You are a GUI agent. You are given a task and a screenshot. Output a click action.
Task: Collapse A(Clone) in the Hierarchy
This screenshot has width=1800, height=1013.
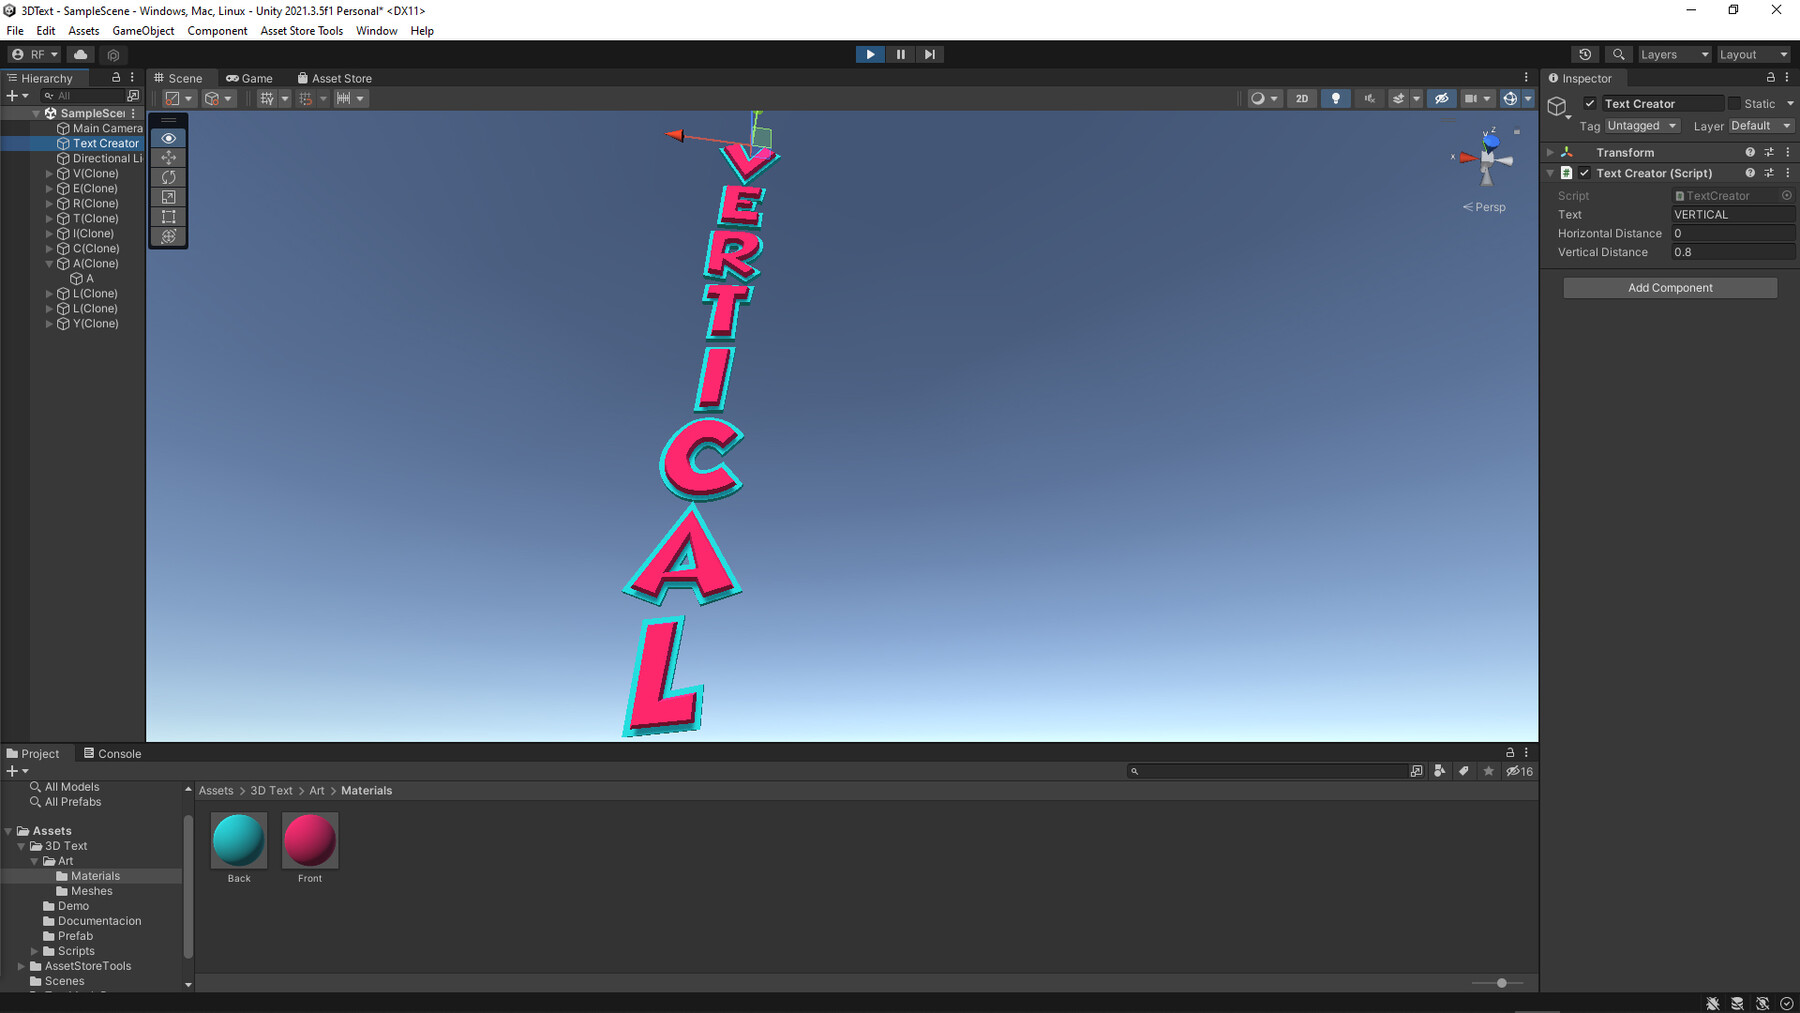click(x=49, y=264)
